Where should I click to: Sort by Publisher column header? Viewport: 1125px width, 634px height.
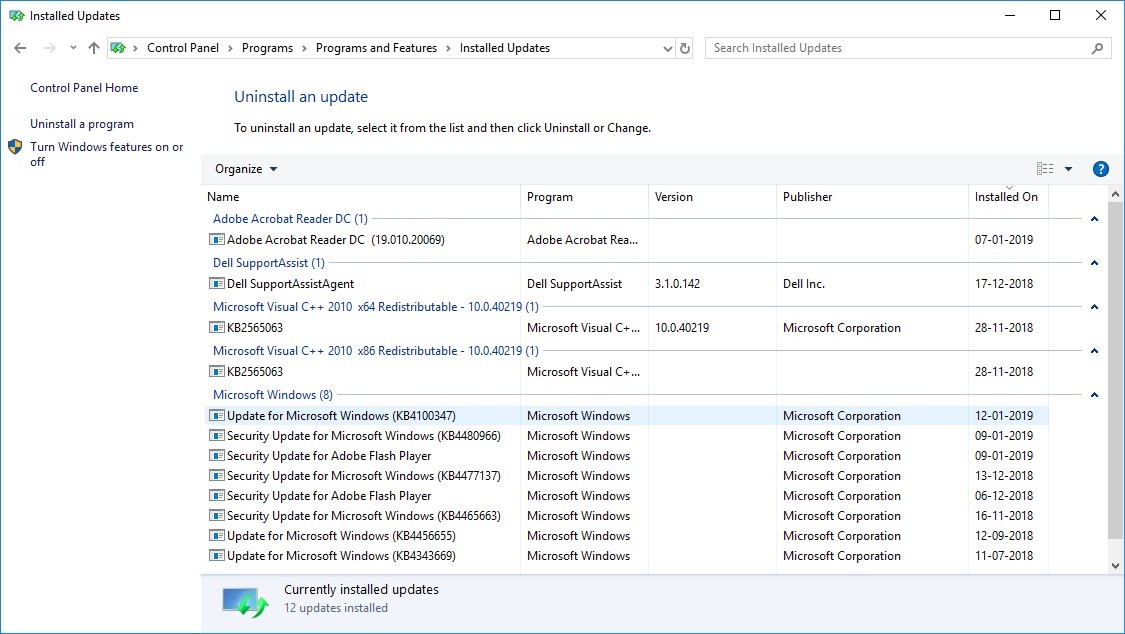(872, 197)
